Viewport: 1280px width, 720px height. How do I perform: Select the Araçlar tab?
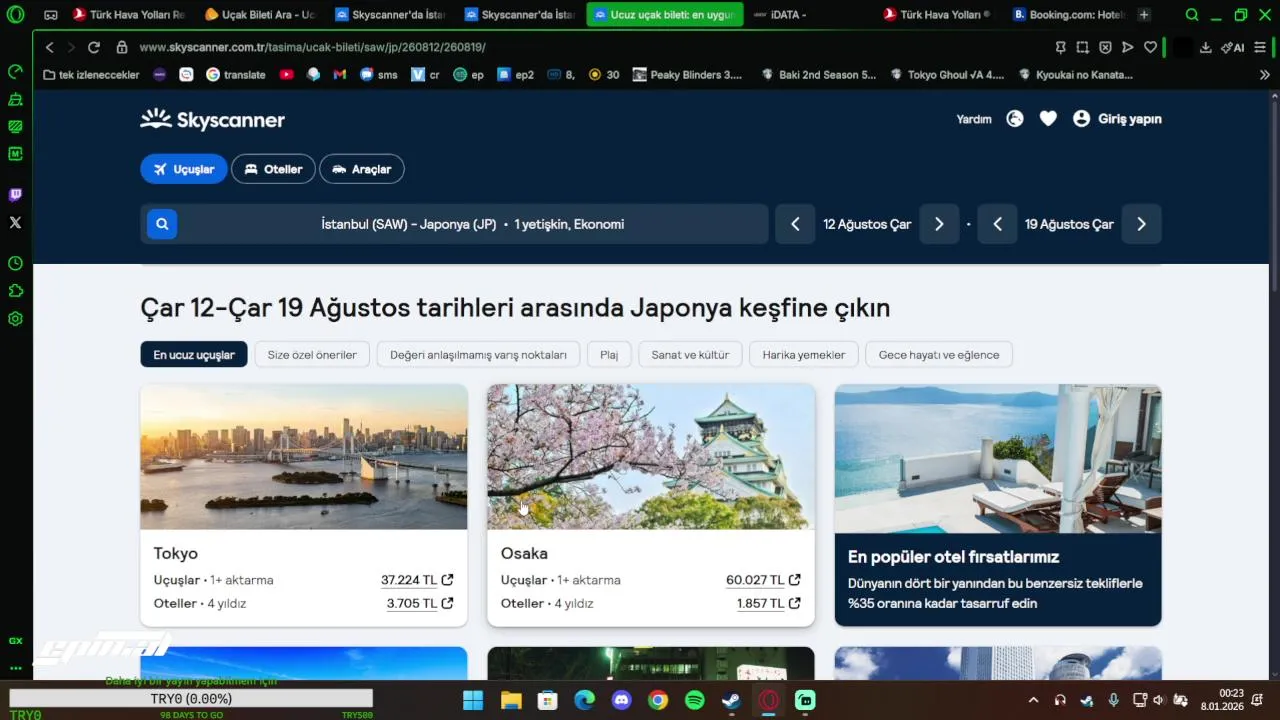point(362,169)
